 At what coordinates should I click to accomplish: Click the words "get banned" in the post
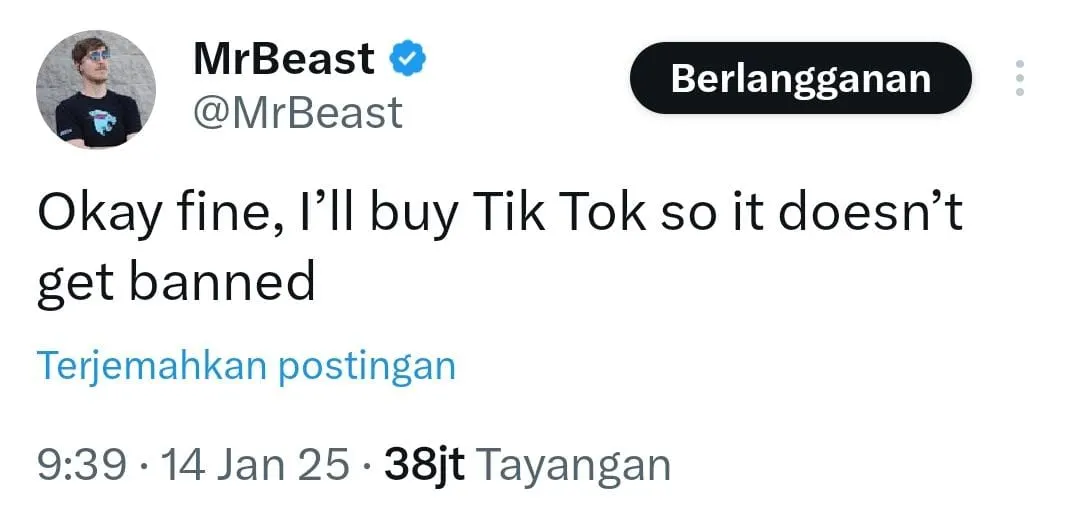(x=176, y=283)
